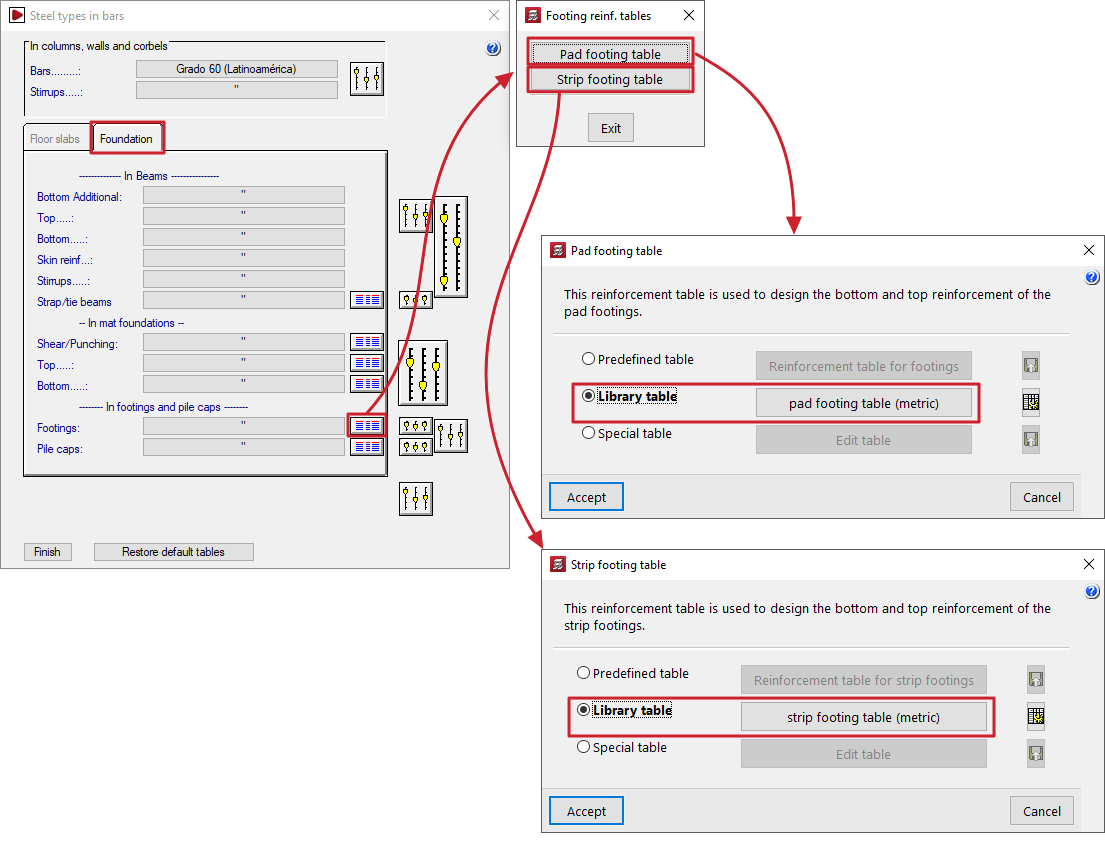The image size is (1105, 867).
Task: Switch to the Foundation tab
Action: coord(126,139)
